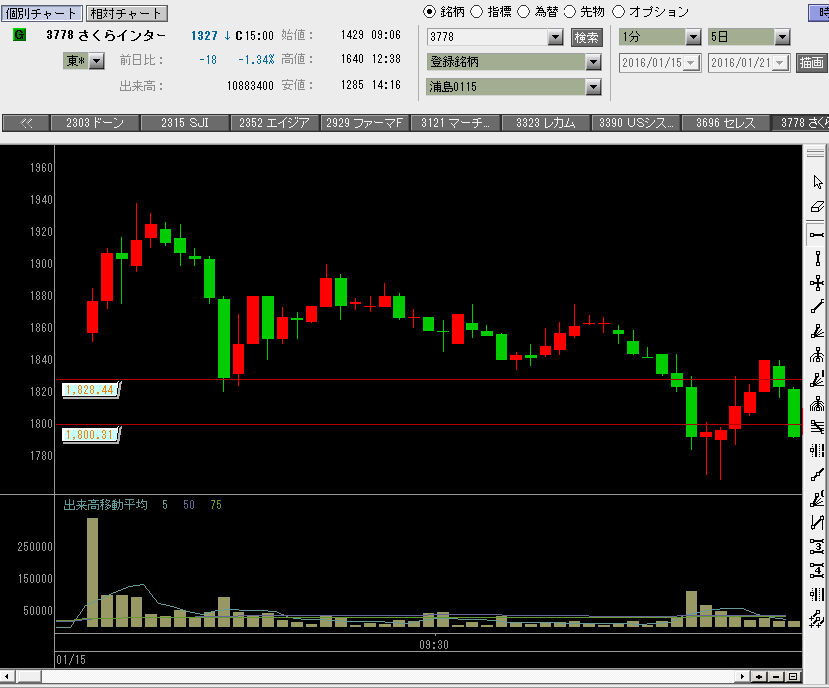829x688 pixels.
Task: Select the arrow pointer tool
Action: (x=817, y=182)
